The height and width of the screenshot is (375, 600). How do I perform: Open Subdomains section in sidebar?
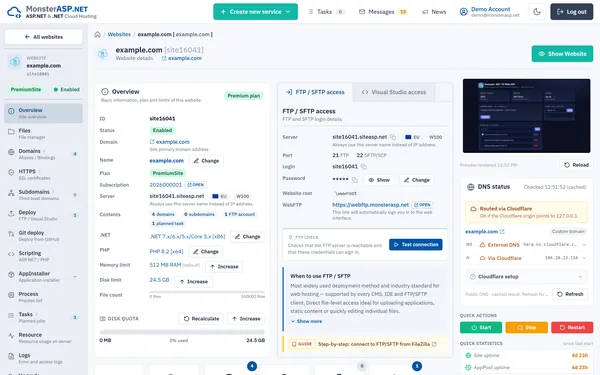pos(43,195)
